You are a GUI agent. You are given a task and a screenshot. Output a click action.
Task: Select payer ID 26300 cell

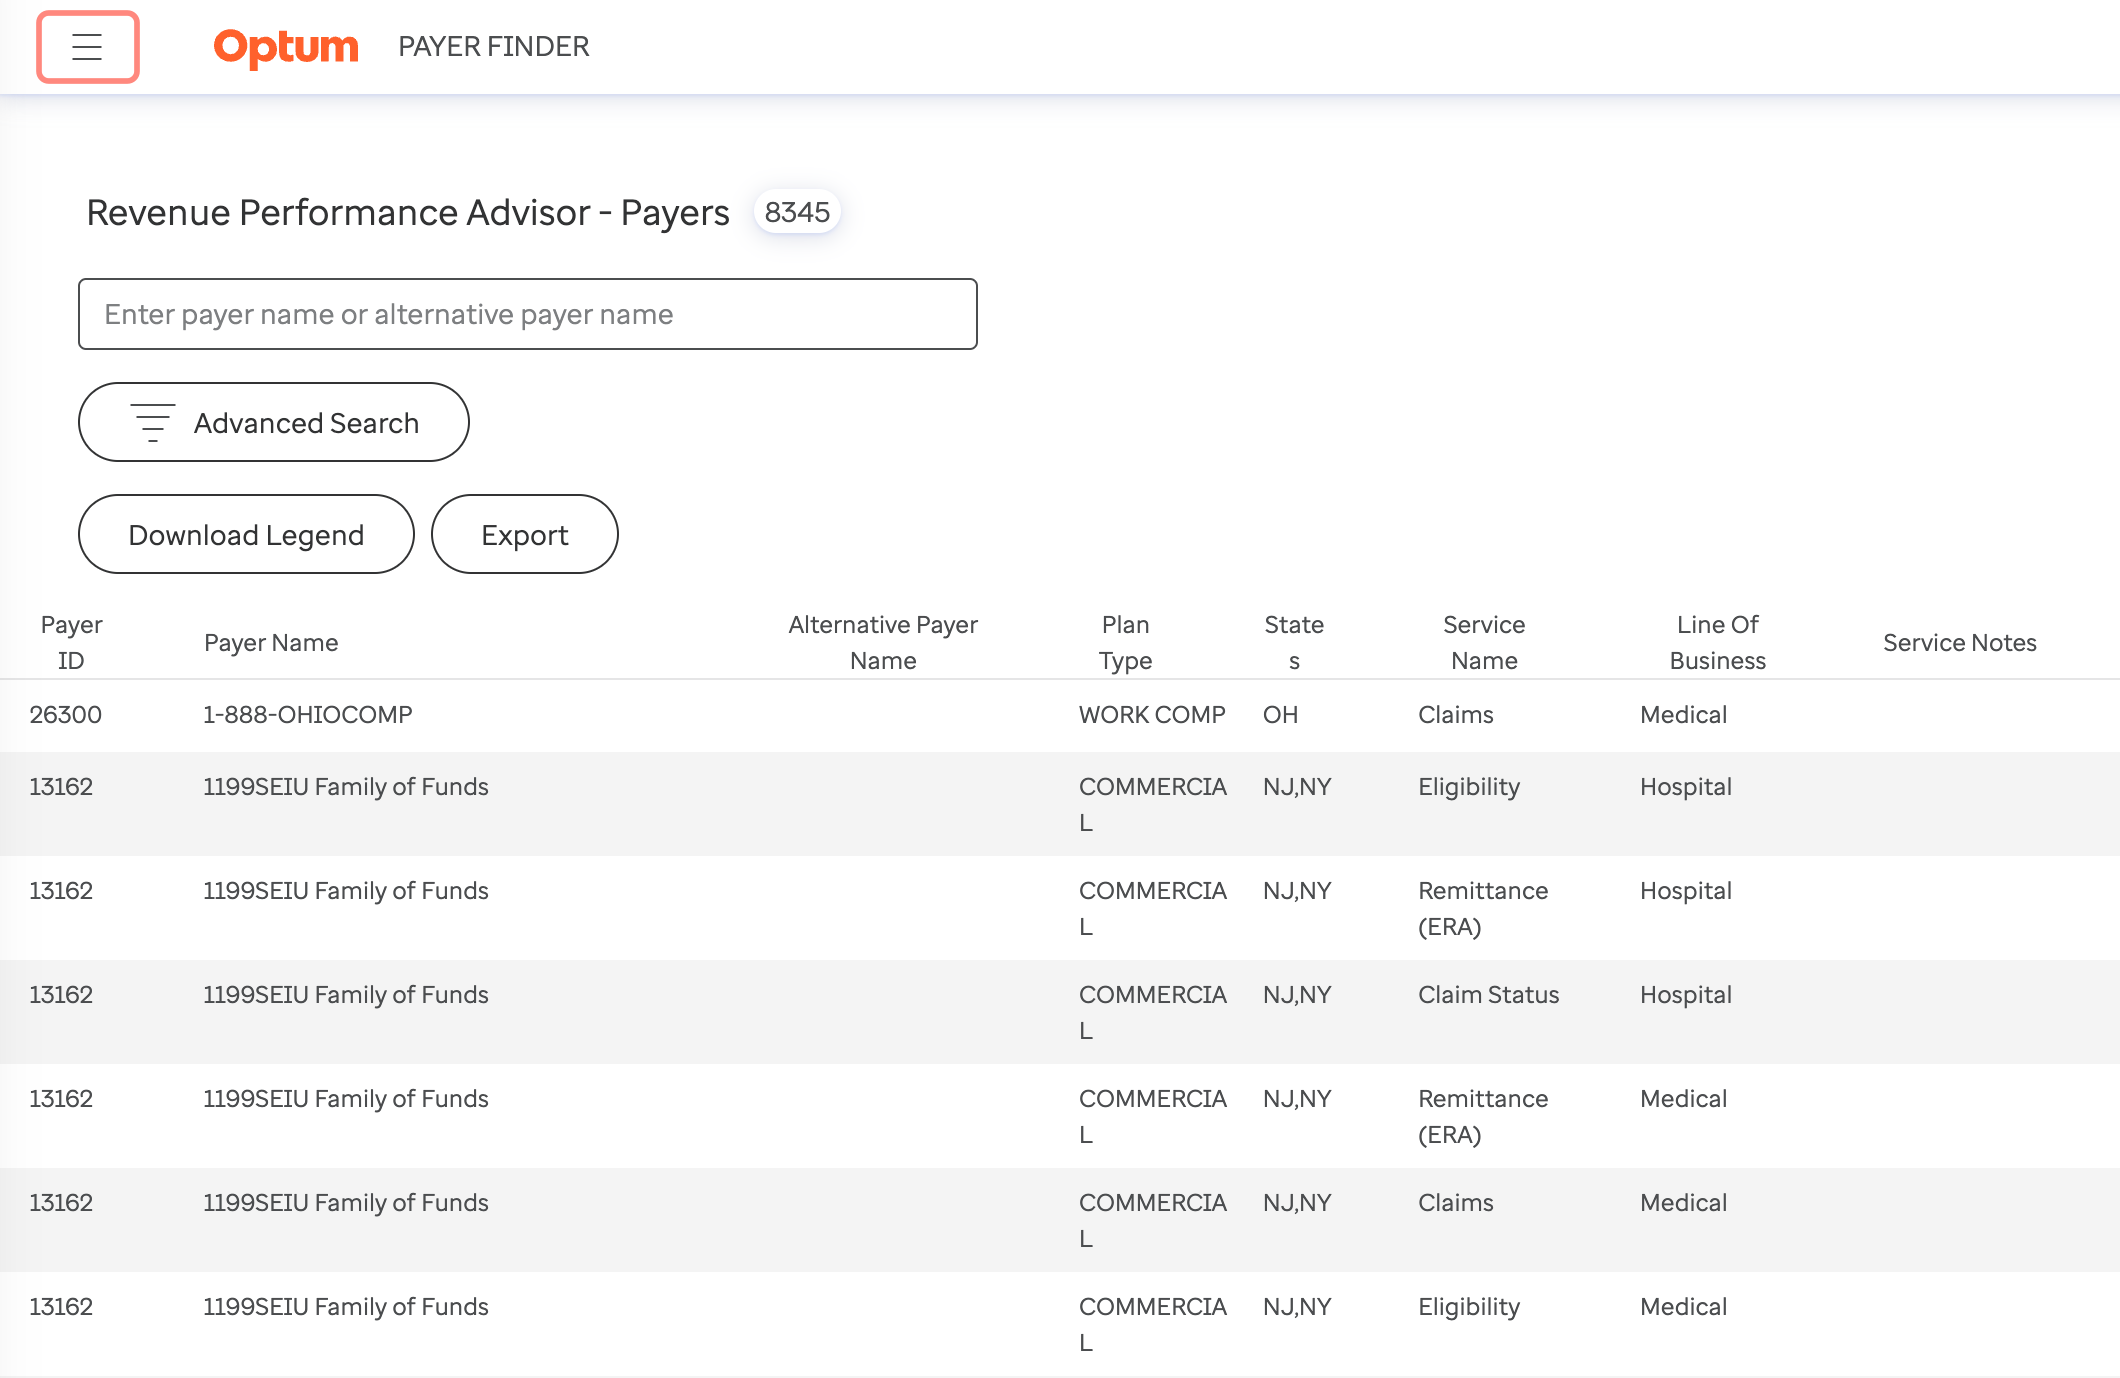point(66,715)
